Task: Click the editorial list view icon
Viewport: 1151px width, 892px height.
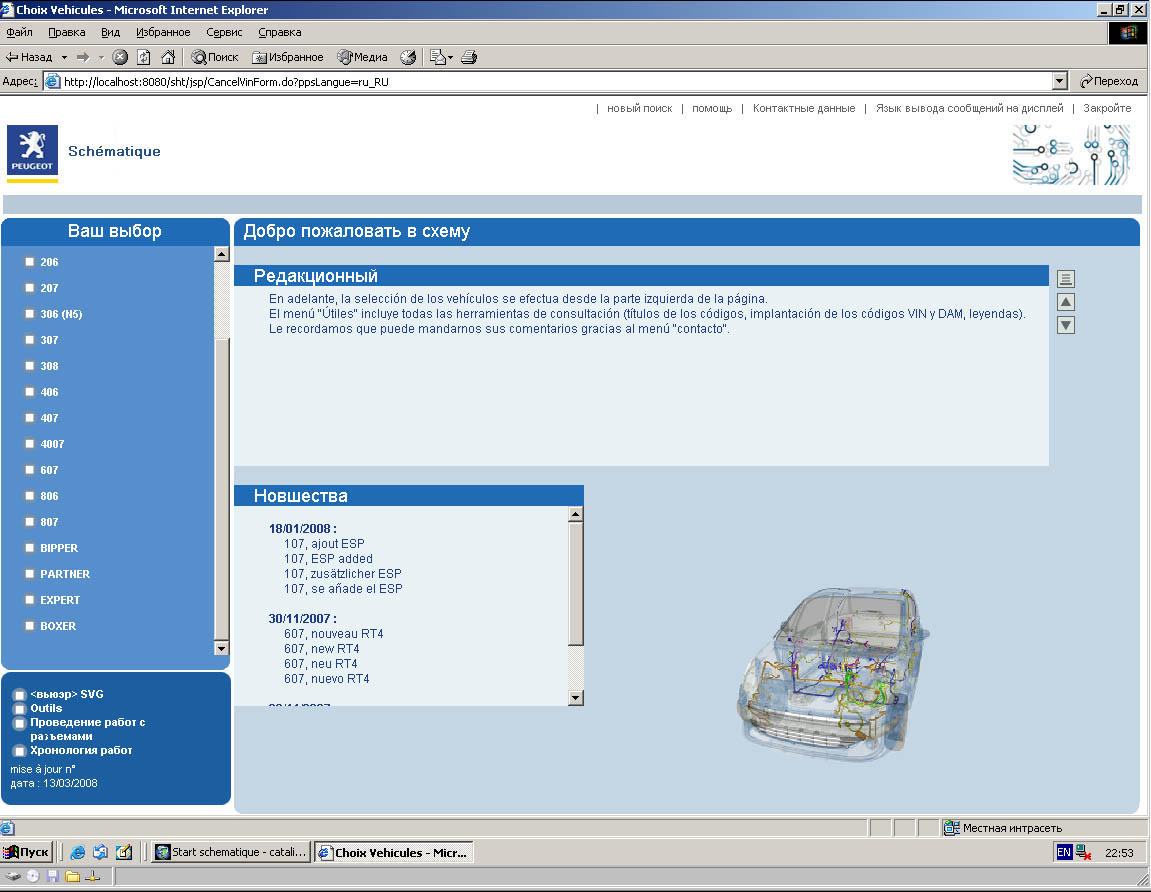Action: coord(1066,279)
